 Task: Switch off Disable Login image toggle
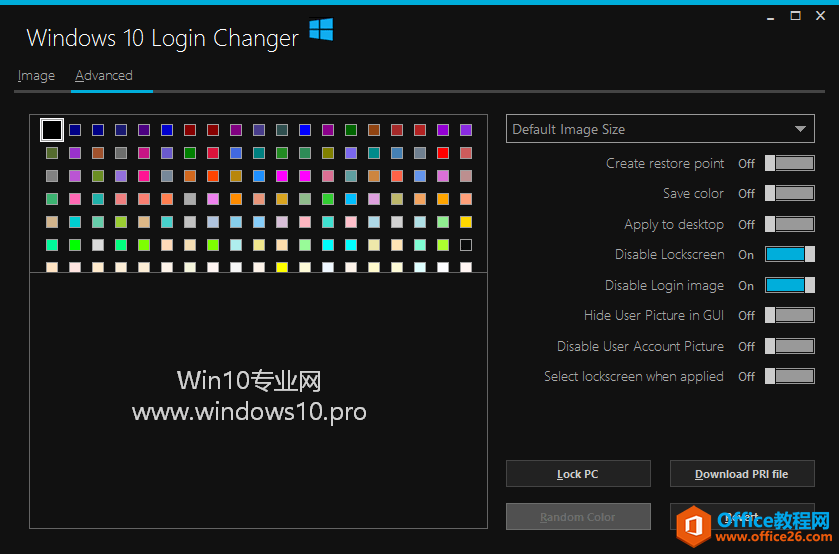point(789,285)
